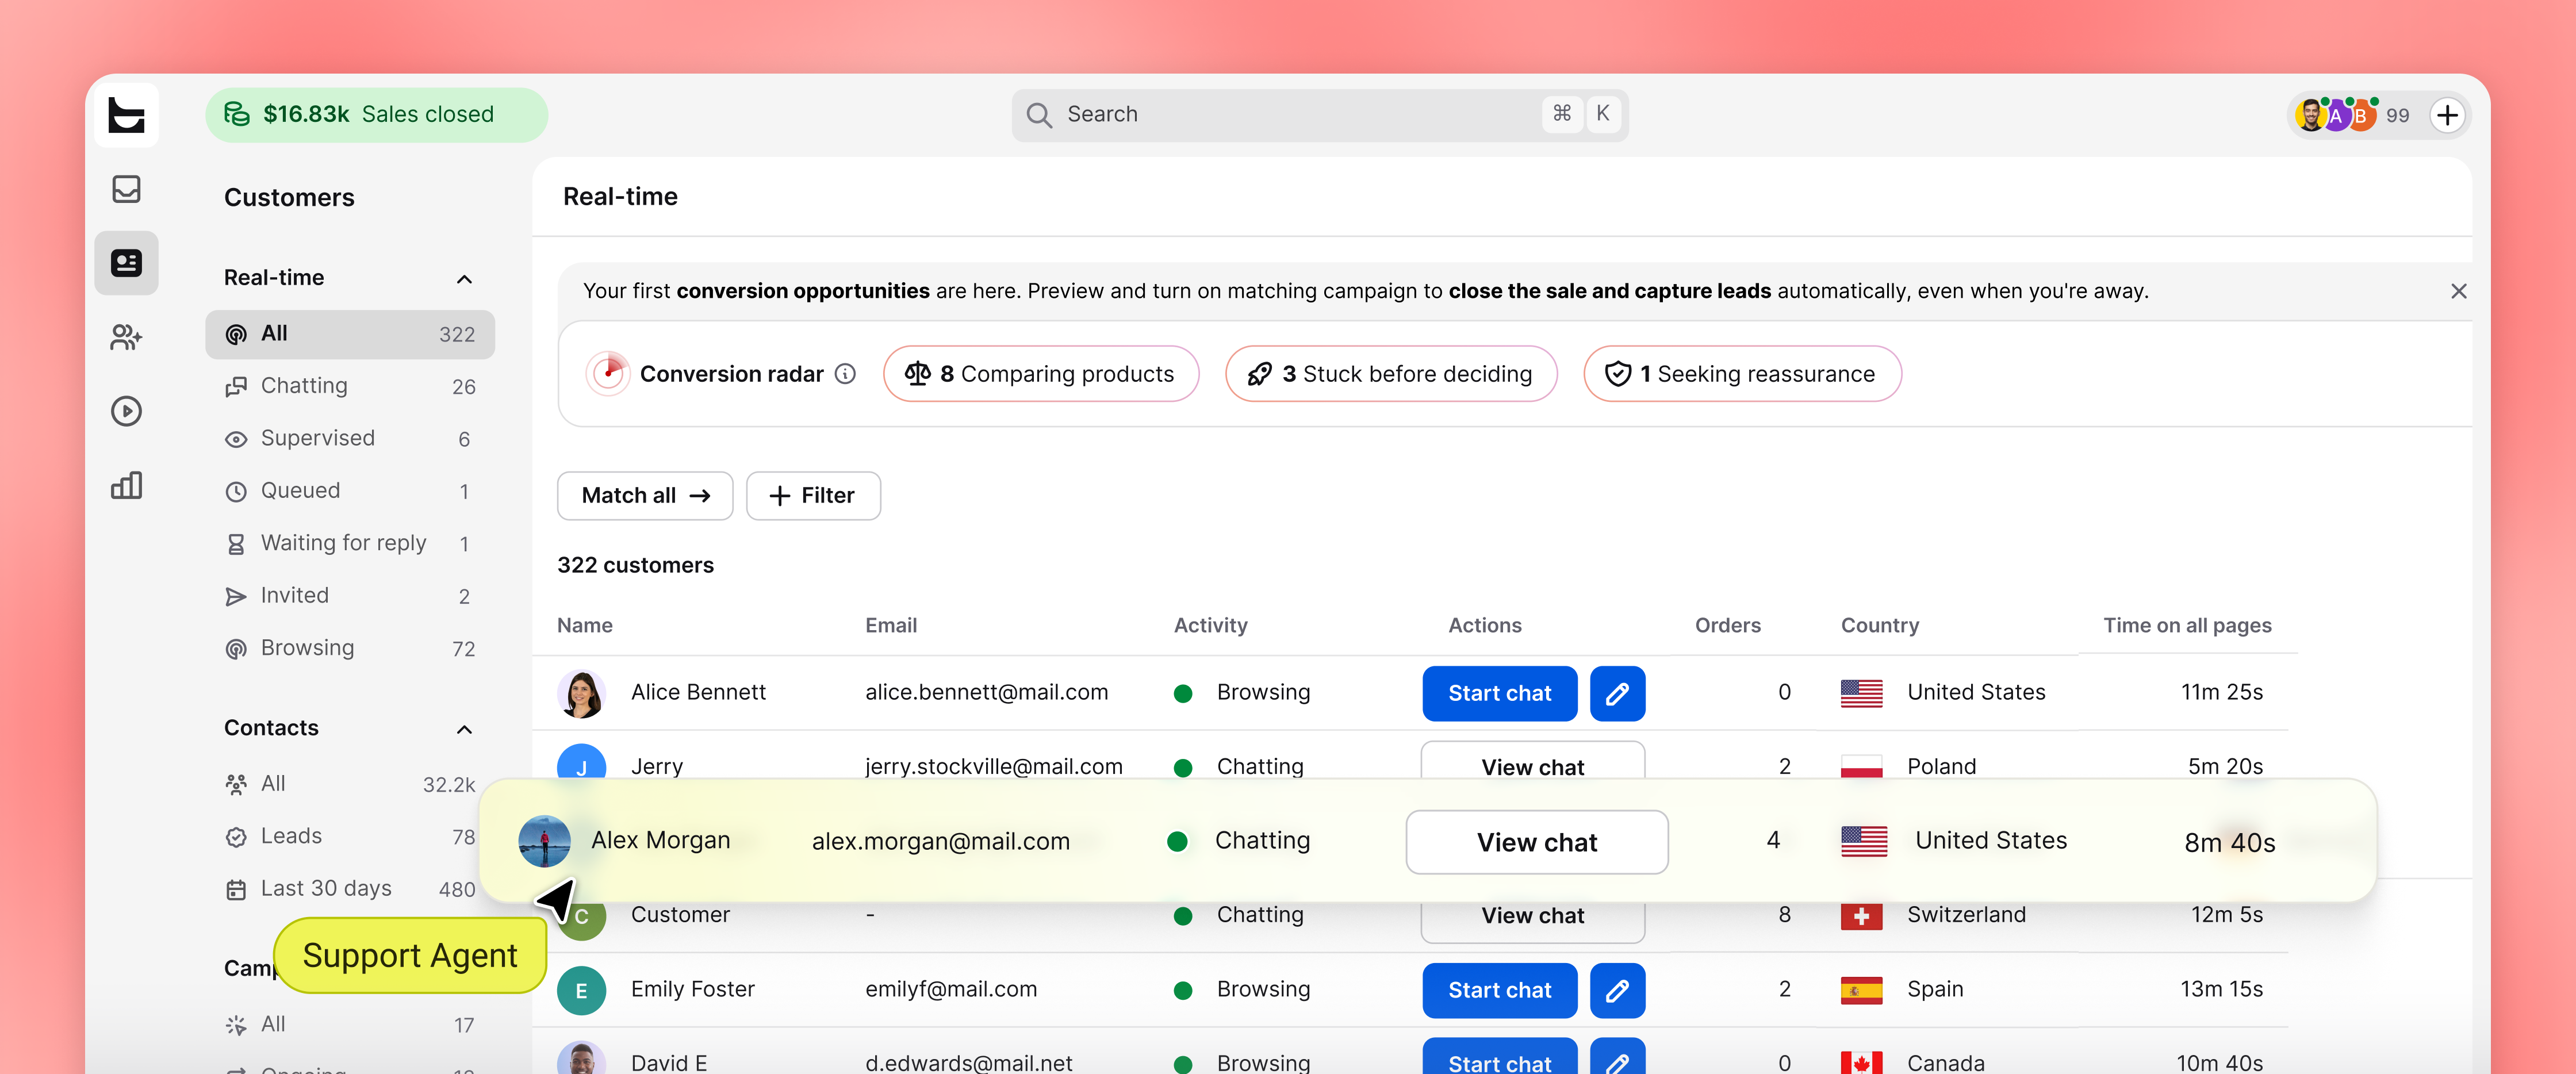The image size is (2576, 1074).
Task: Open All contacts with 32.2k
Action: 350,784
